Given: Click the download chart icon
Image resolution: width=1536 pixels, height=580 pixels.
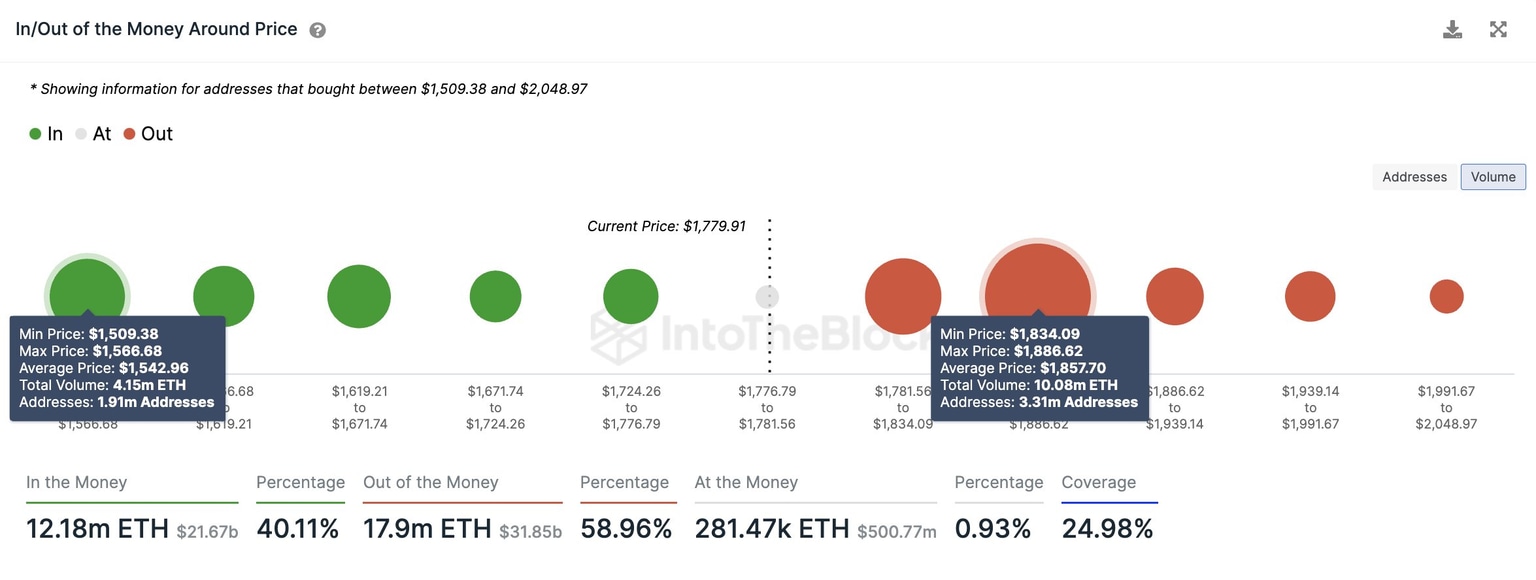Looking at the screenshot, I should click(x=1452, y=28).
